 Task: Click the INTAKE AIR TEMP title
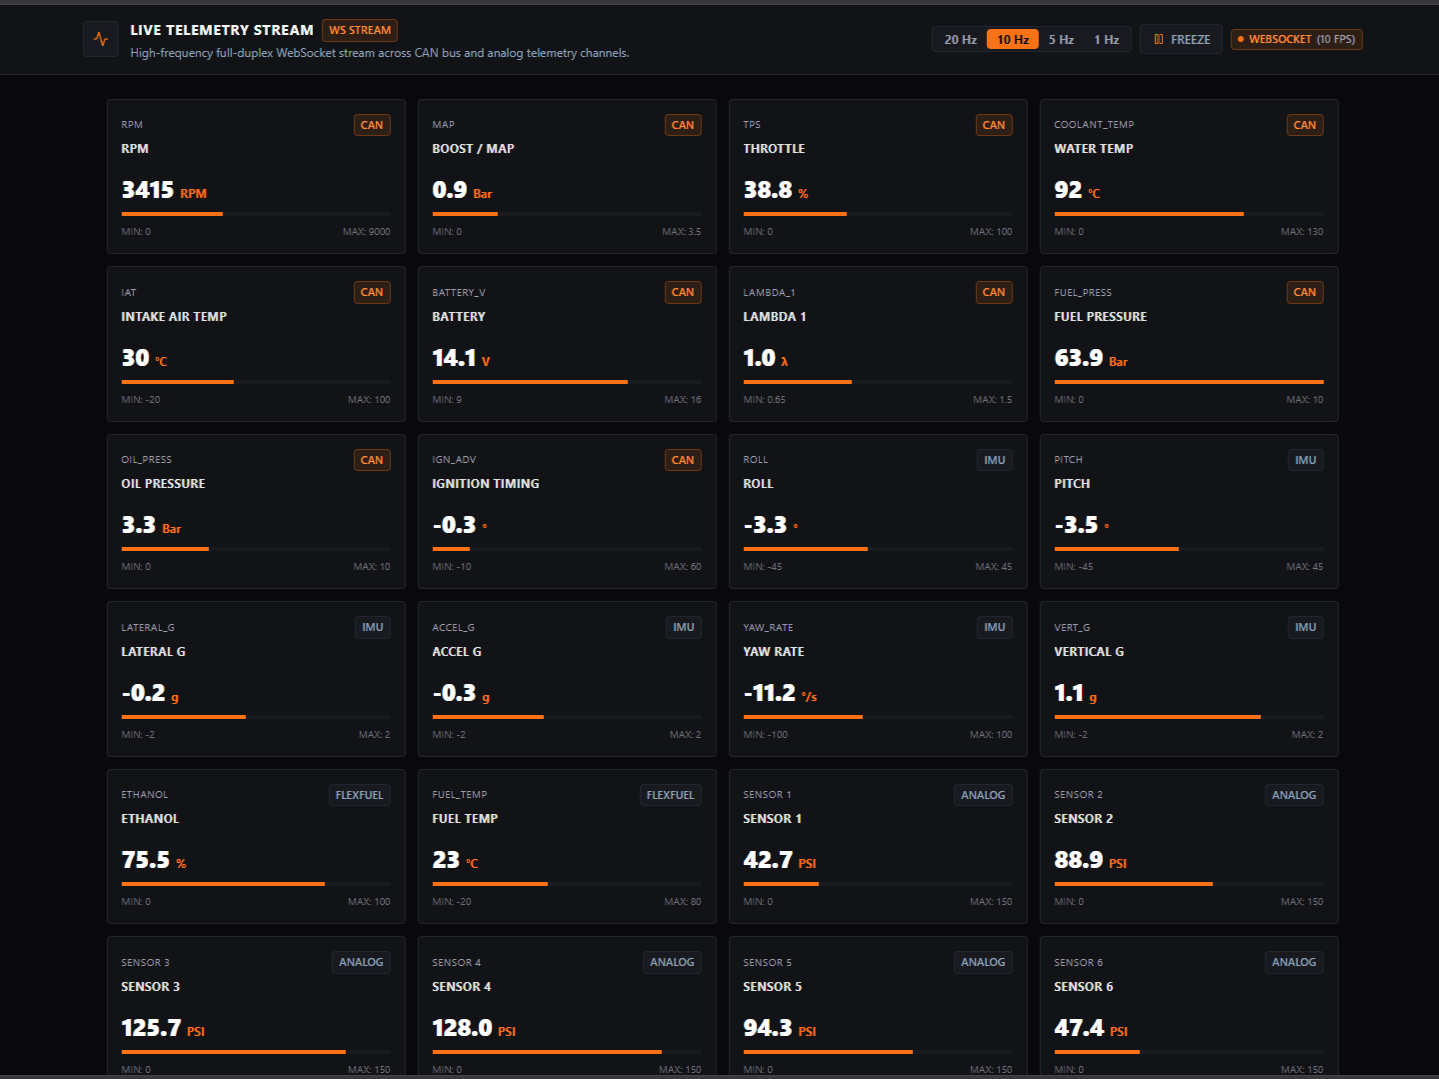click(x=174, y=317)
